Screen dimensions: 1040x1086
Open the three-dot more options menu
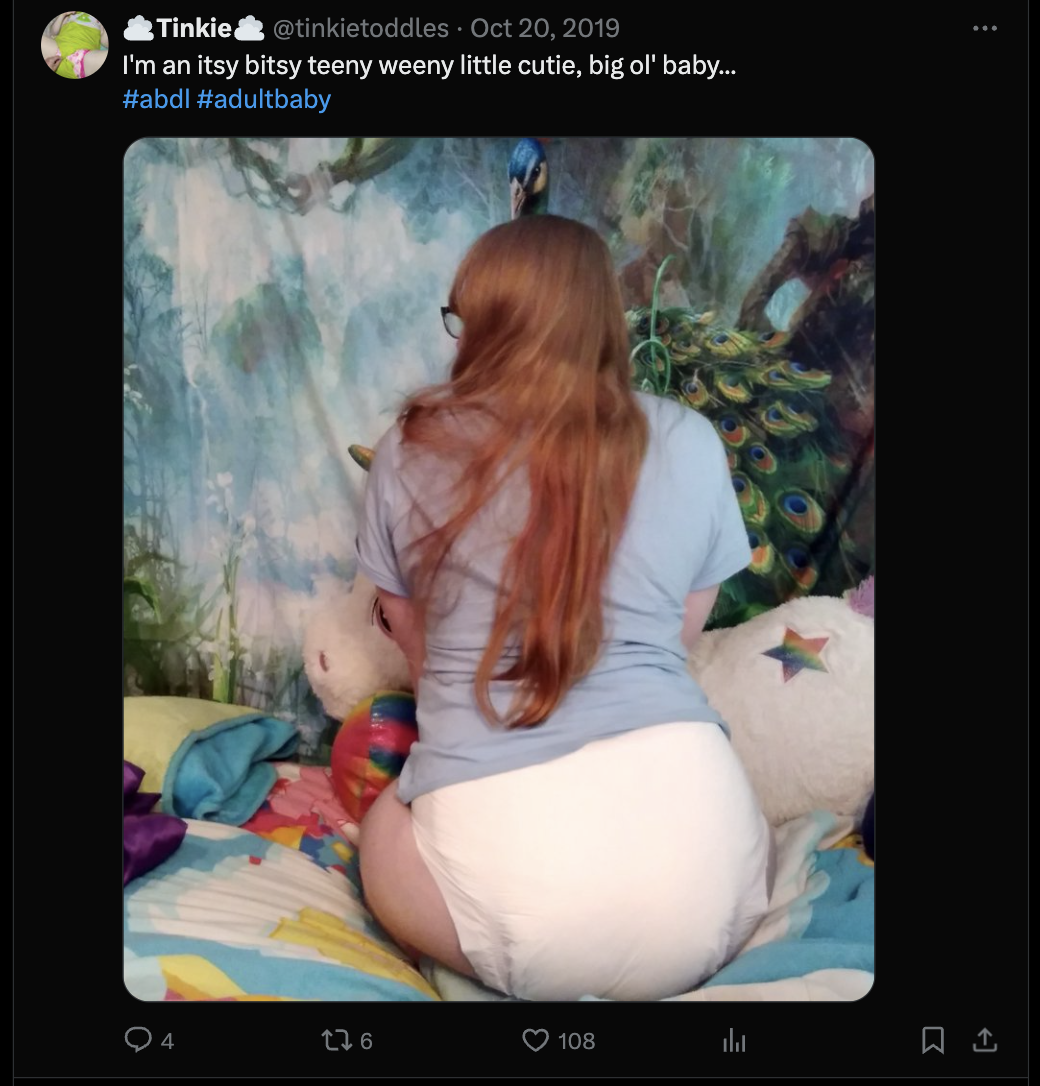pyautogui.click(x=985, y=28)
